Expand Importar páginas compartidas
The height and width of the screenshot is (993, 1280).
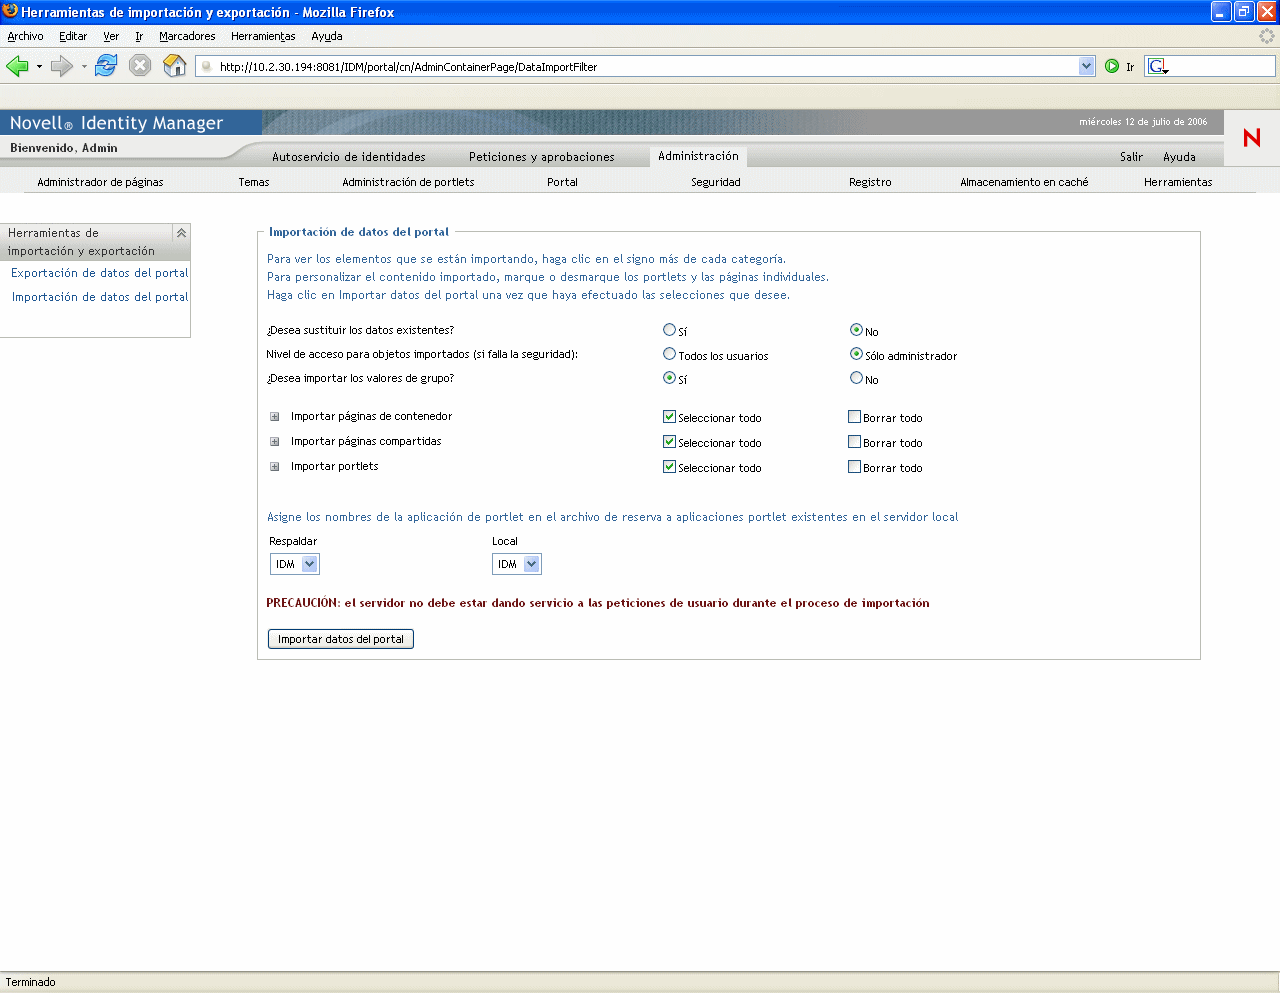[274, 442]
